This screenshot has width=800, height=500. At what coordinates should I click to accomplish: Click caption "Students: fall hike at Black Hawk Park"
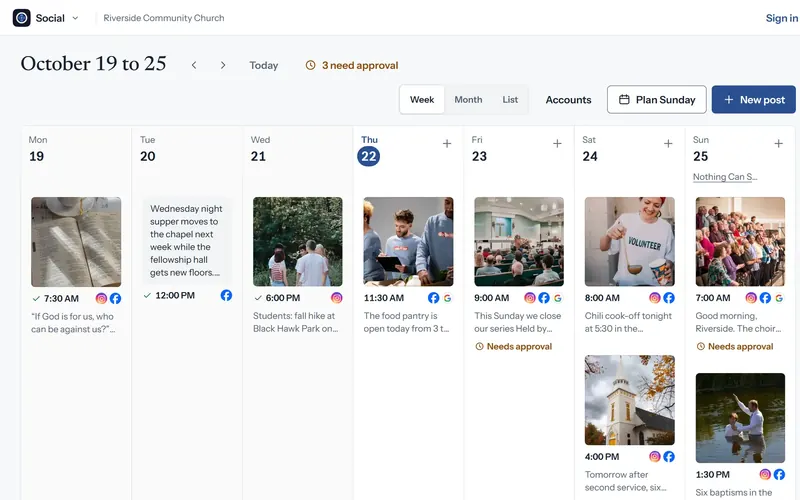pos(295,322)
